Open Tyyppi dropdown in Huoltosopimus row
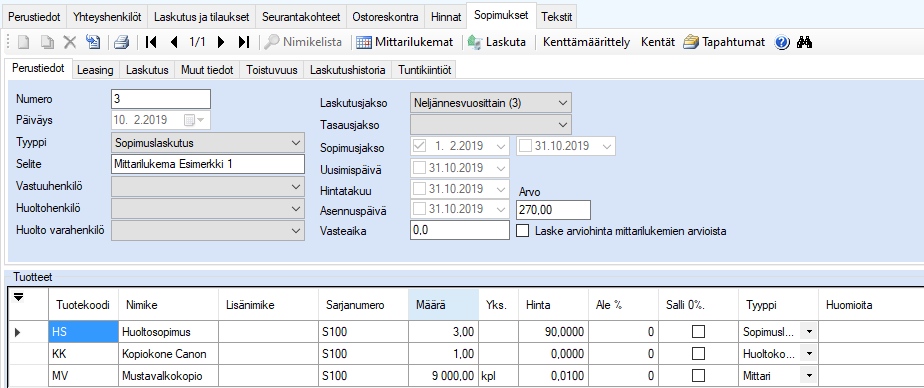Image resolution: width=924 pixels, height=388 pixels. coord(808,333)
